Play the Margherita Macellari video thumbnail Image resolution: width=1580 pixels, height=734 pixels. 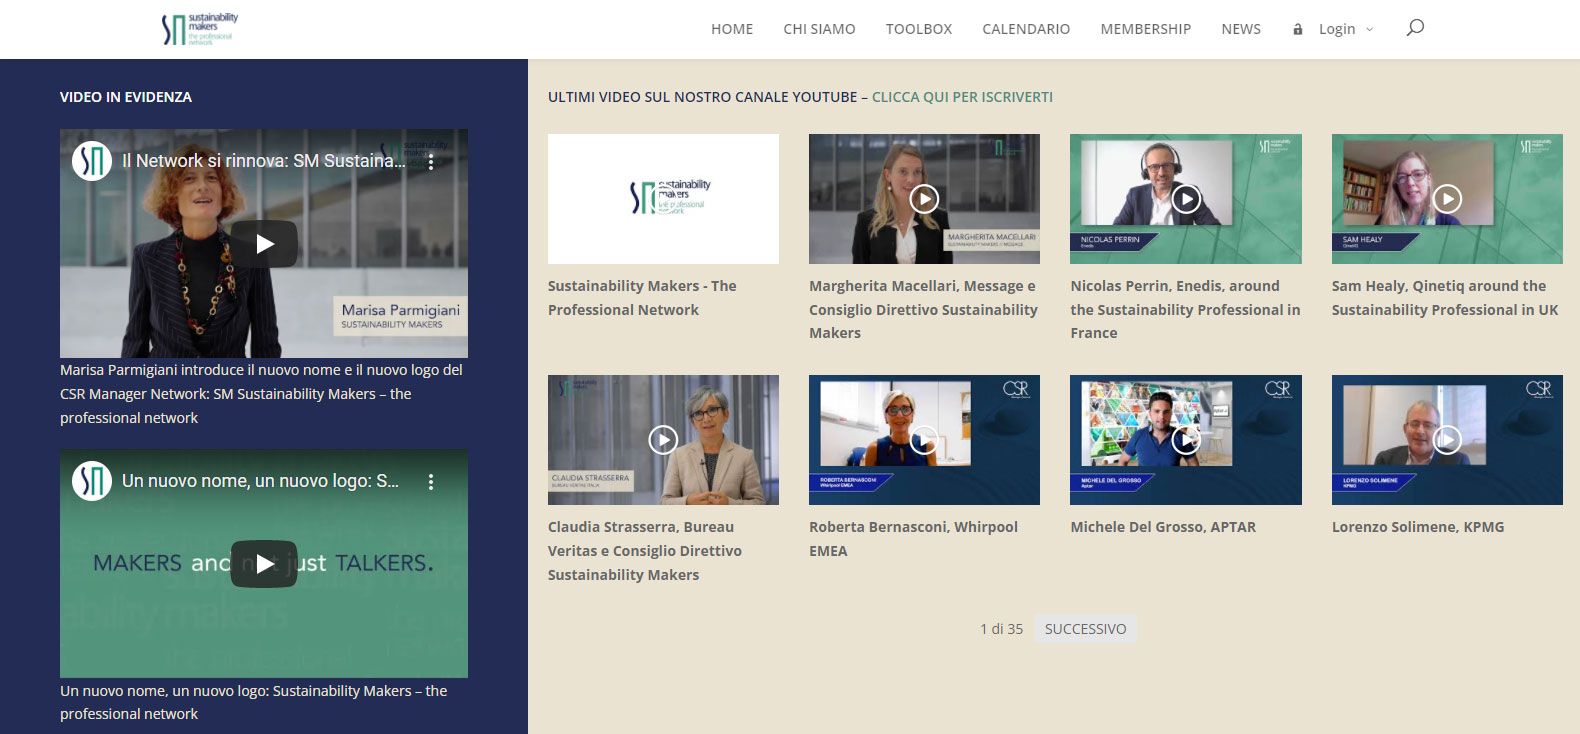[924, 199]
